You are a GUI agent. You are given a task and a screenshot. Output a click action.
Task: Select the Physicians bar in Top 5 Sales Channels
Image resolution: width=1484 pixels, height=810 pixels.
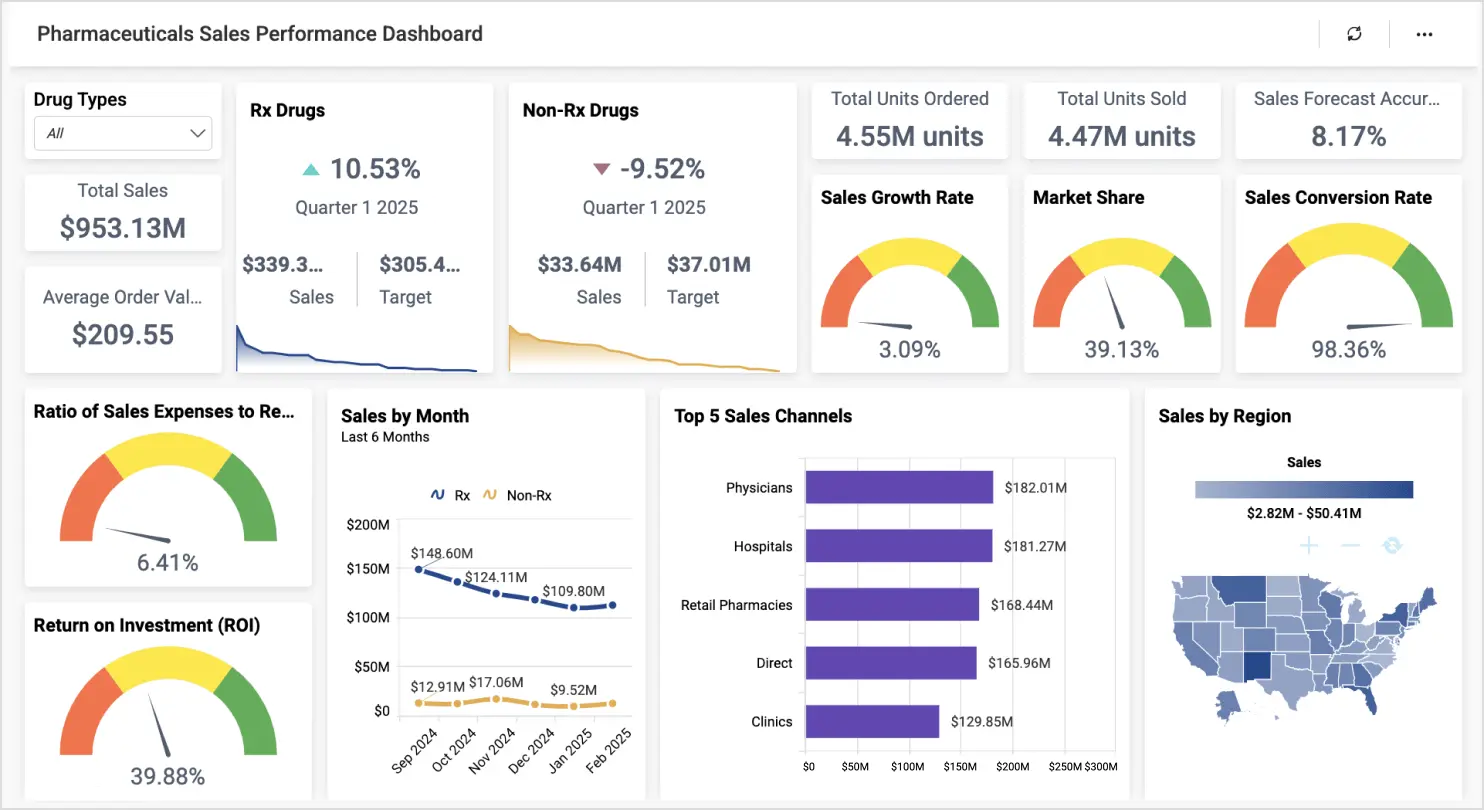pyautogui.click(x=899, y=487)
